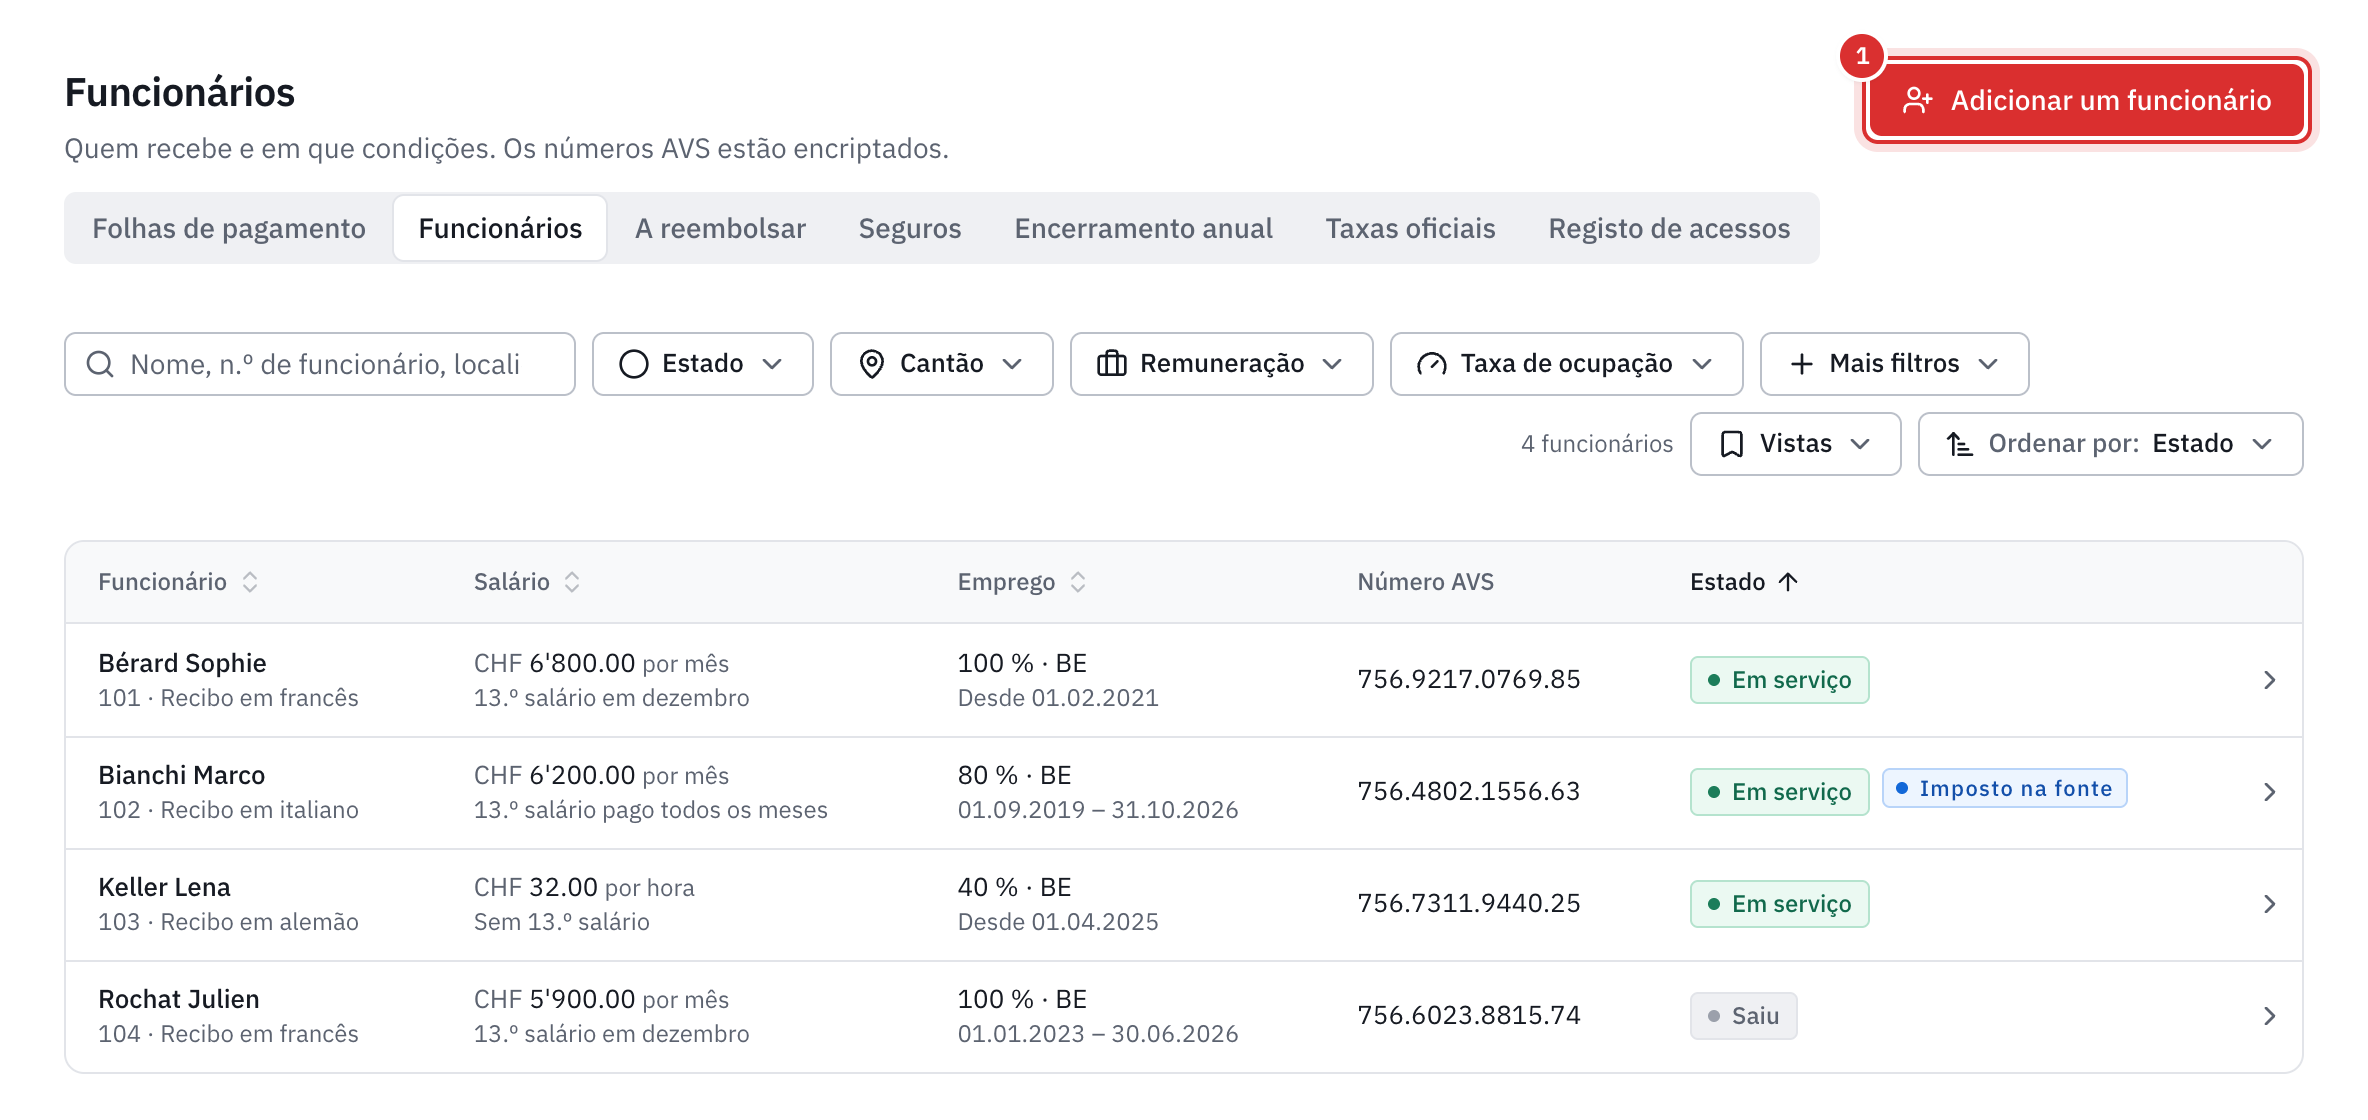Toggle Estado column sort arrow
Screen dimensions: 2368x1120
click(x=1789, y=582)
